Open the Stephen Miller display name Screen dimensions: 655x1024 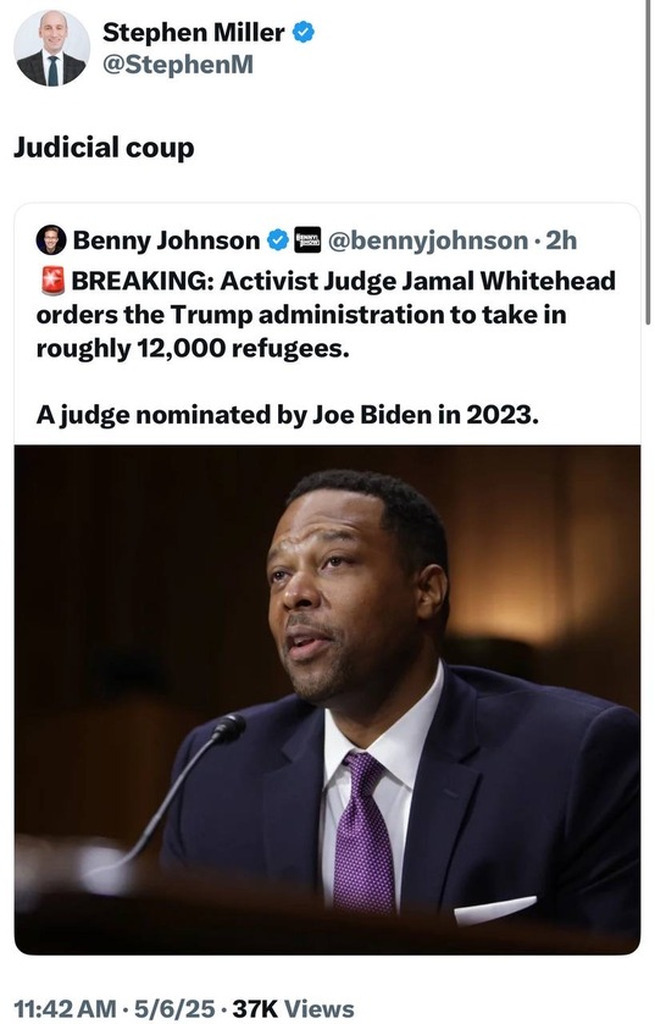pyautogui.click(x=193, y=33)
